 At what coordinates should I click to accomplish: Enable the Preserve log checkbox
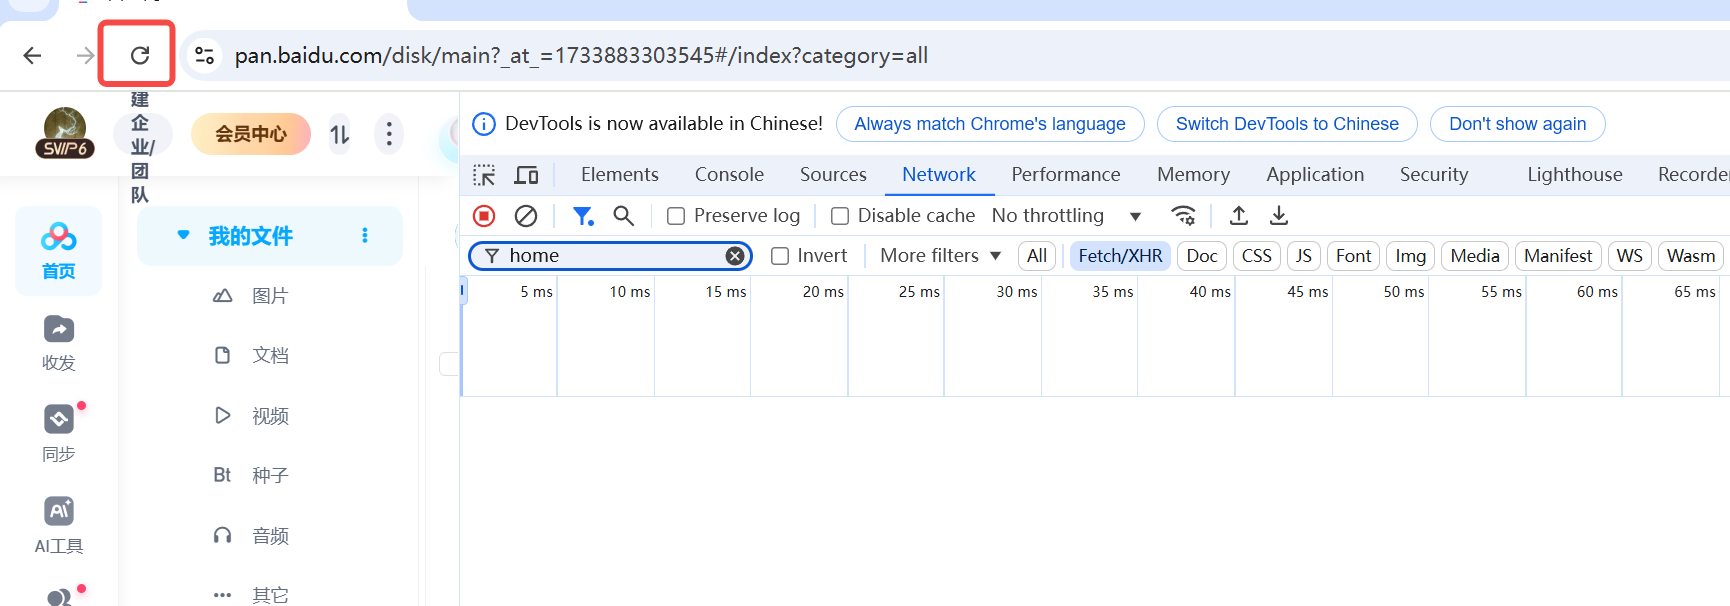tap(677, 216)
